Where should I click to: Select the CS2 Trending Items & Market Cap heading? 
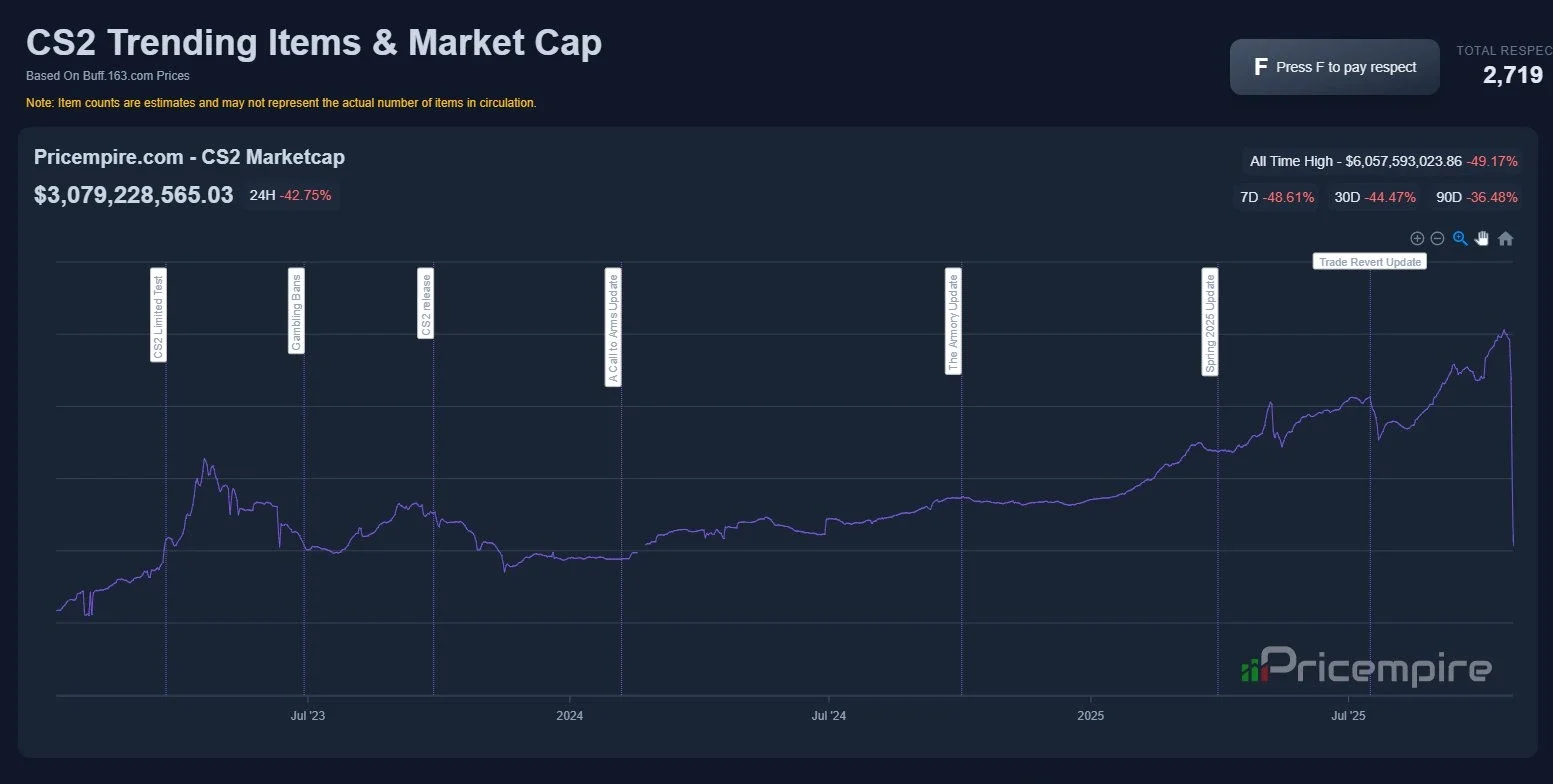[x=313, y=42]
